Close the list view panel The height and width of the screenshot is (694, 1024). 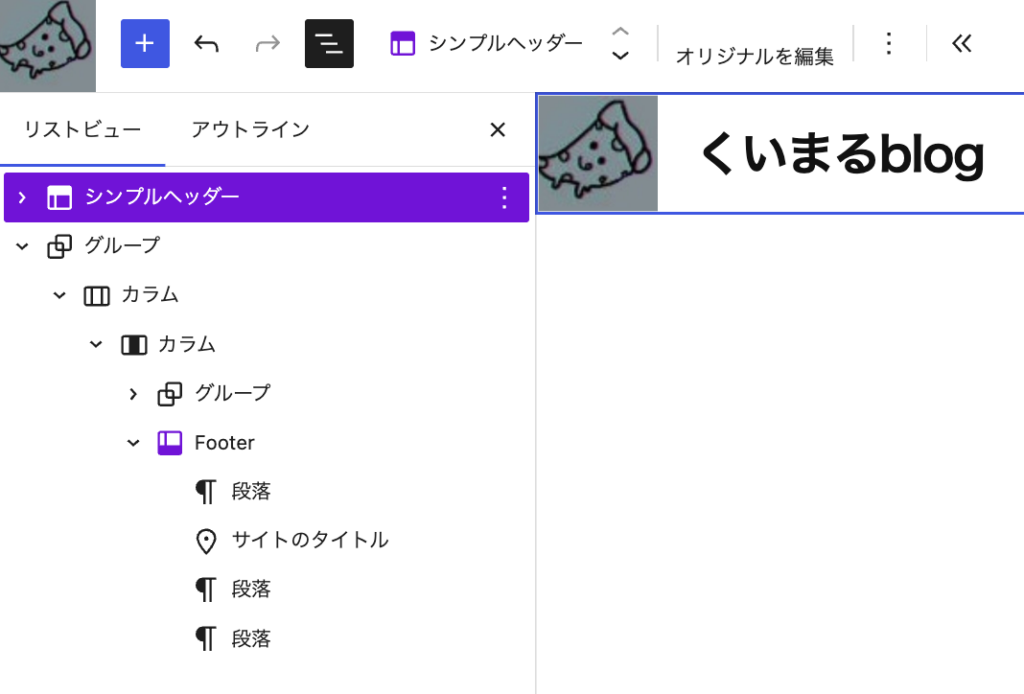click(498, 130)
